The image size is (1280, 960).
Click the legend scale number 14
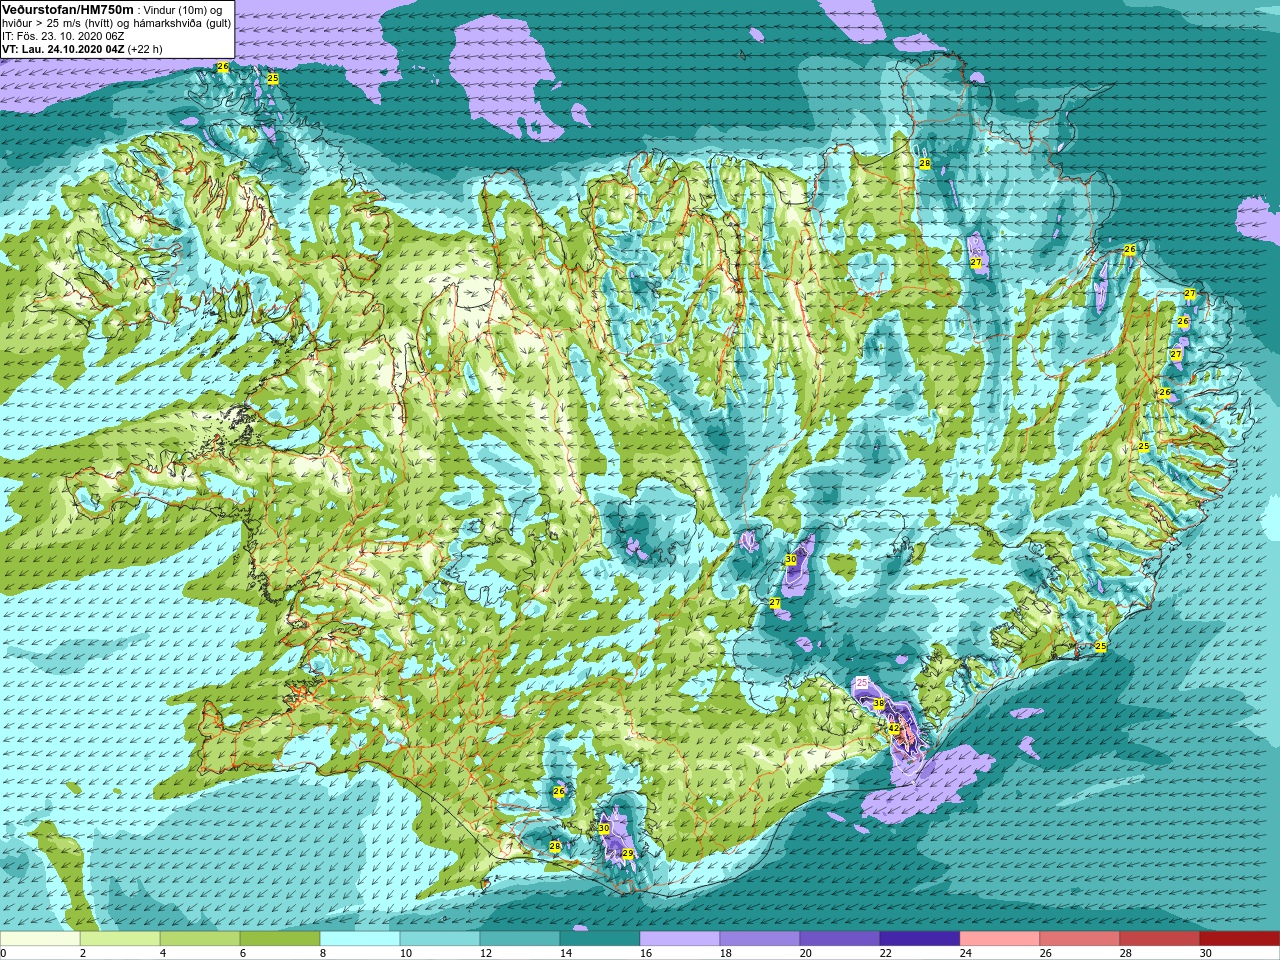click(x=566, y=953)
